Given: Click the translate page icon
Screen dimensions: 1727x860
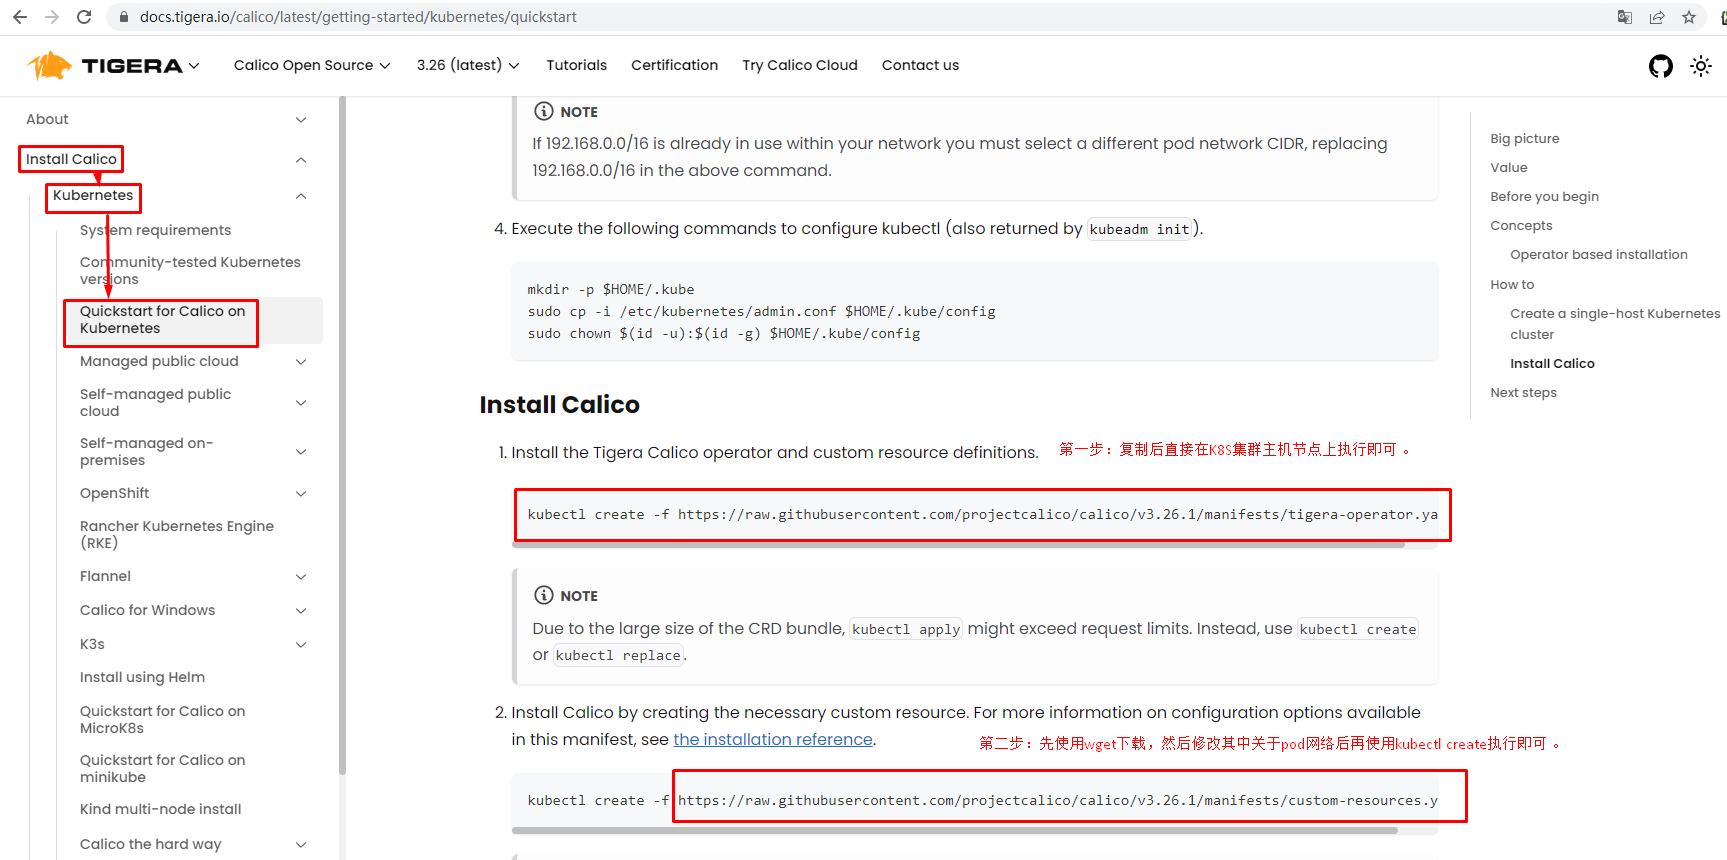Looking at the screenshot, I should pos(1625,17).
